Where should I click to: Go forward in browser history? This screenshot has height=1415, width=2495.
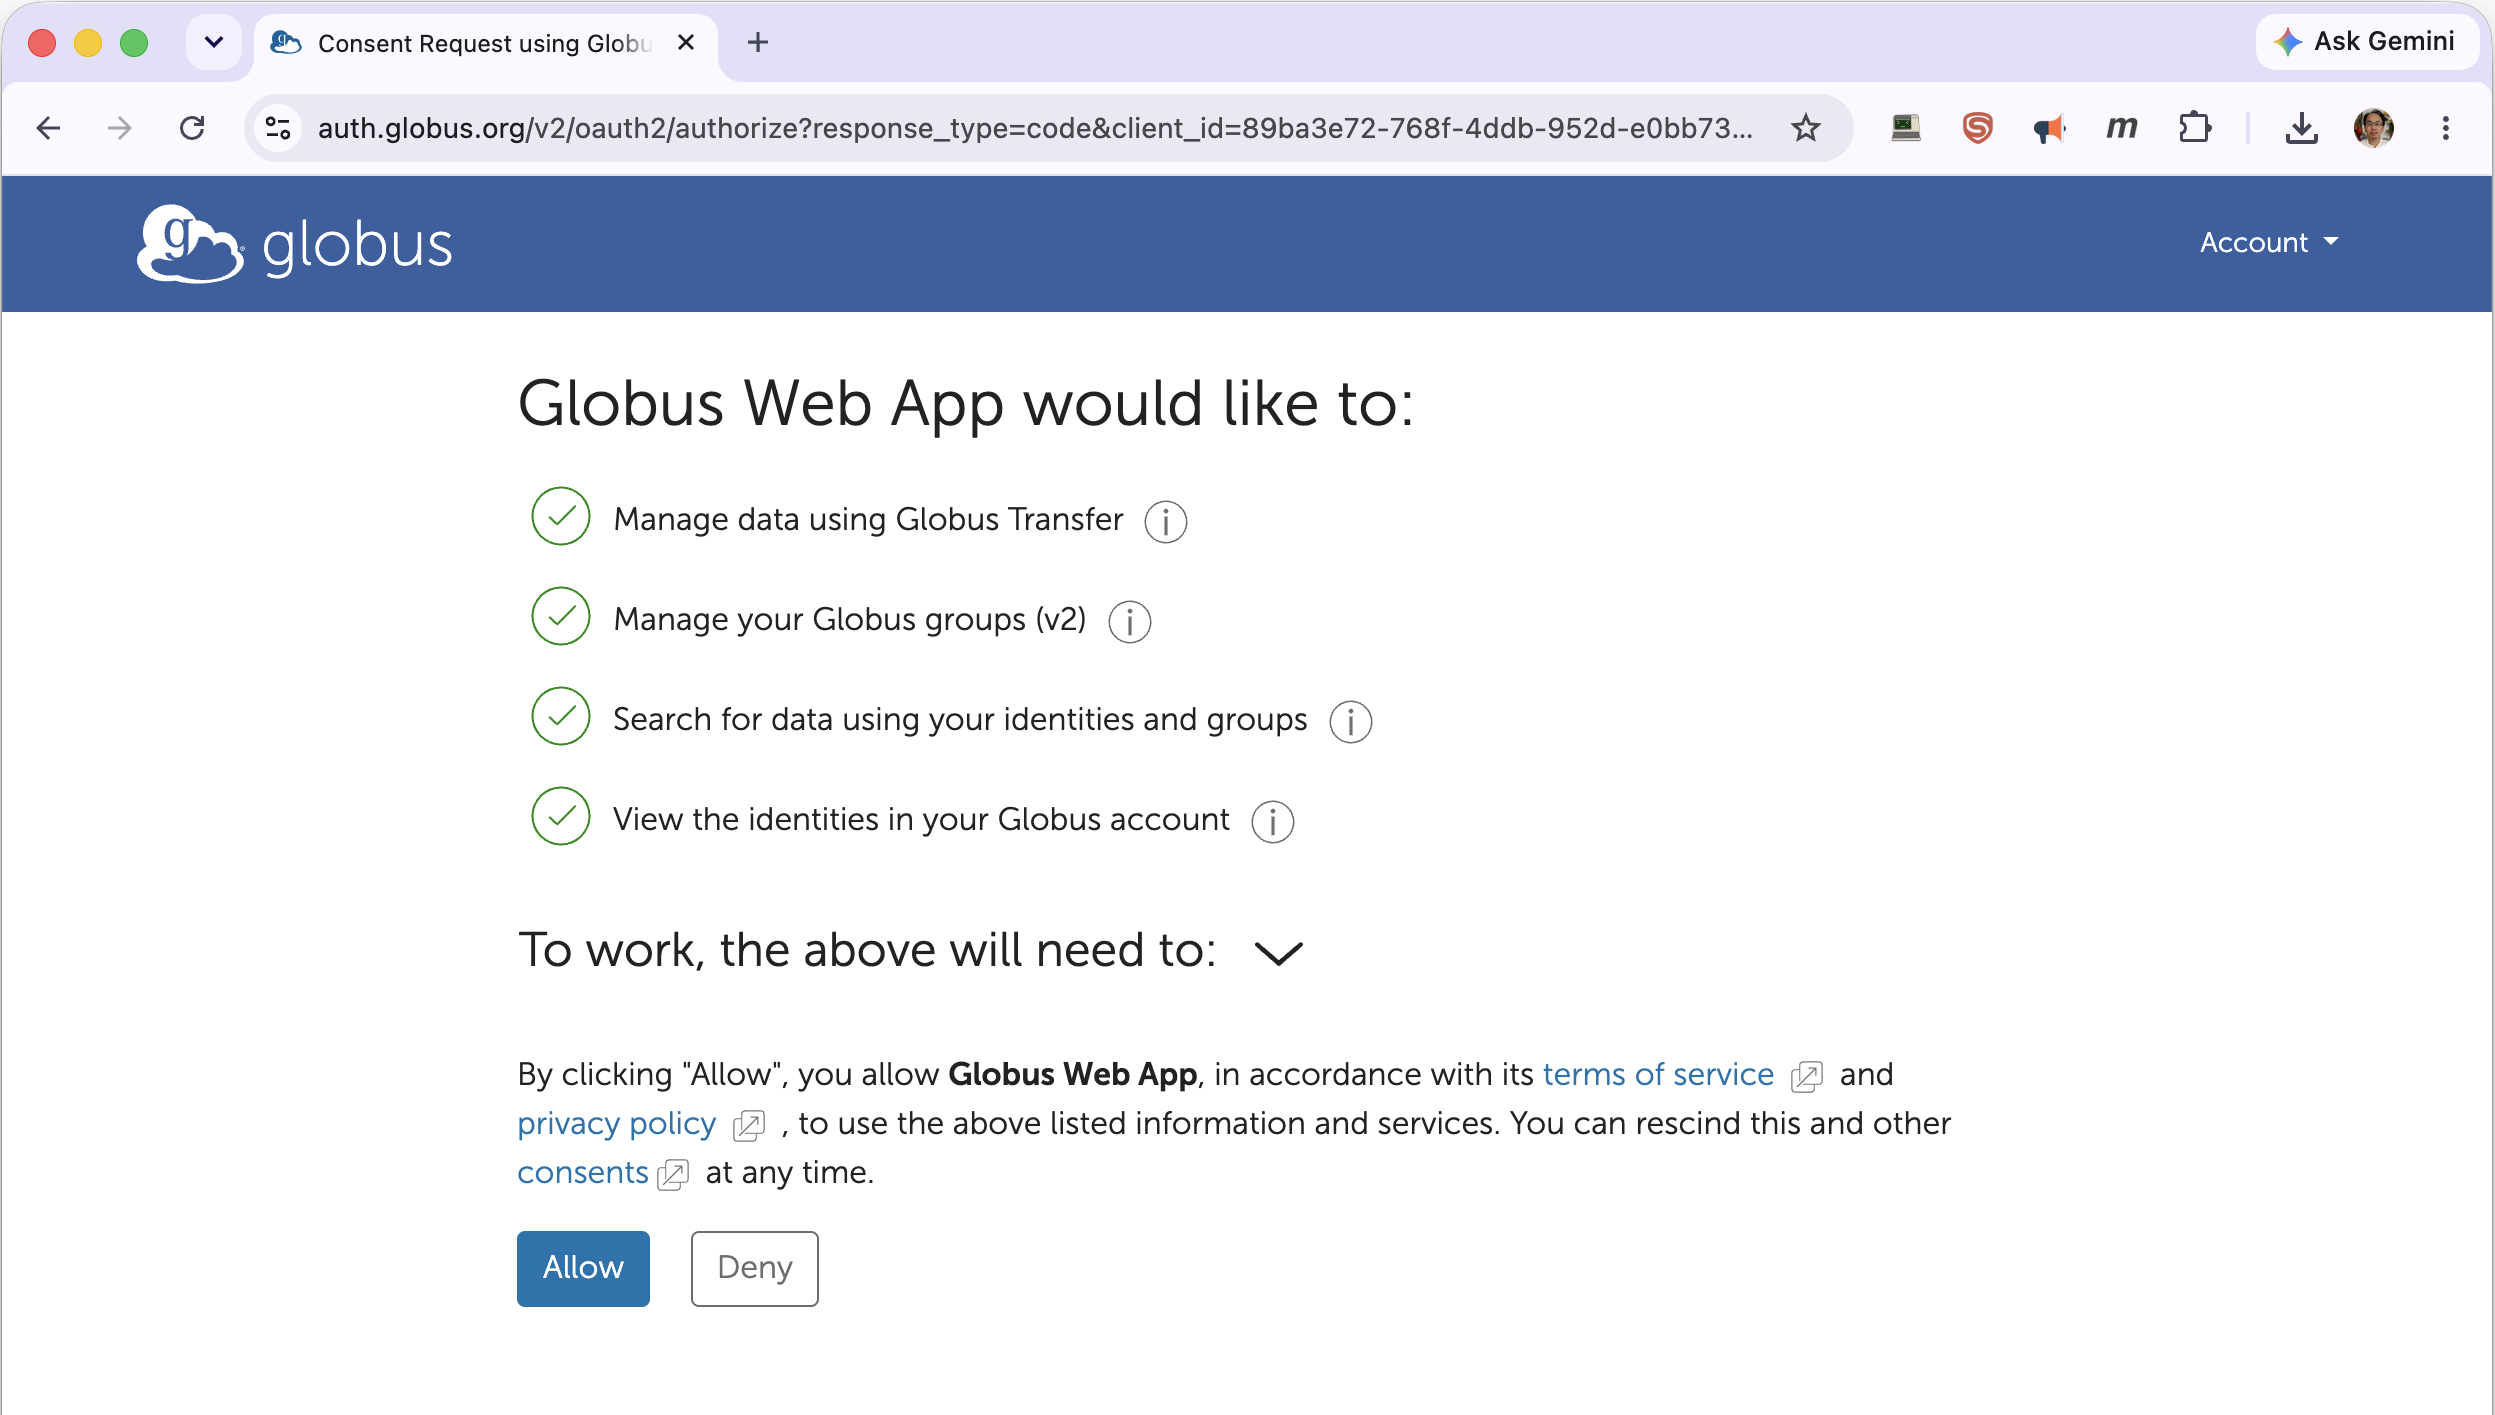pos(120,128)
